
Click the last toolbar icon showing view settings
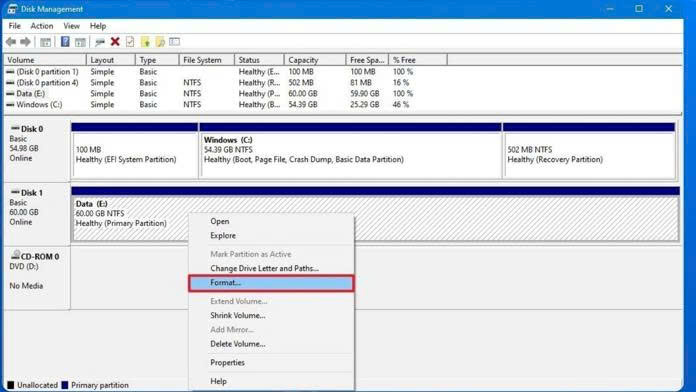[175, 42]
